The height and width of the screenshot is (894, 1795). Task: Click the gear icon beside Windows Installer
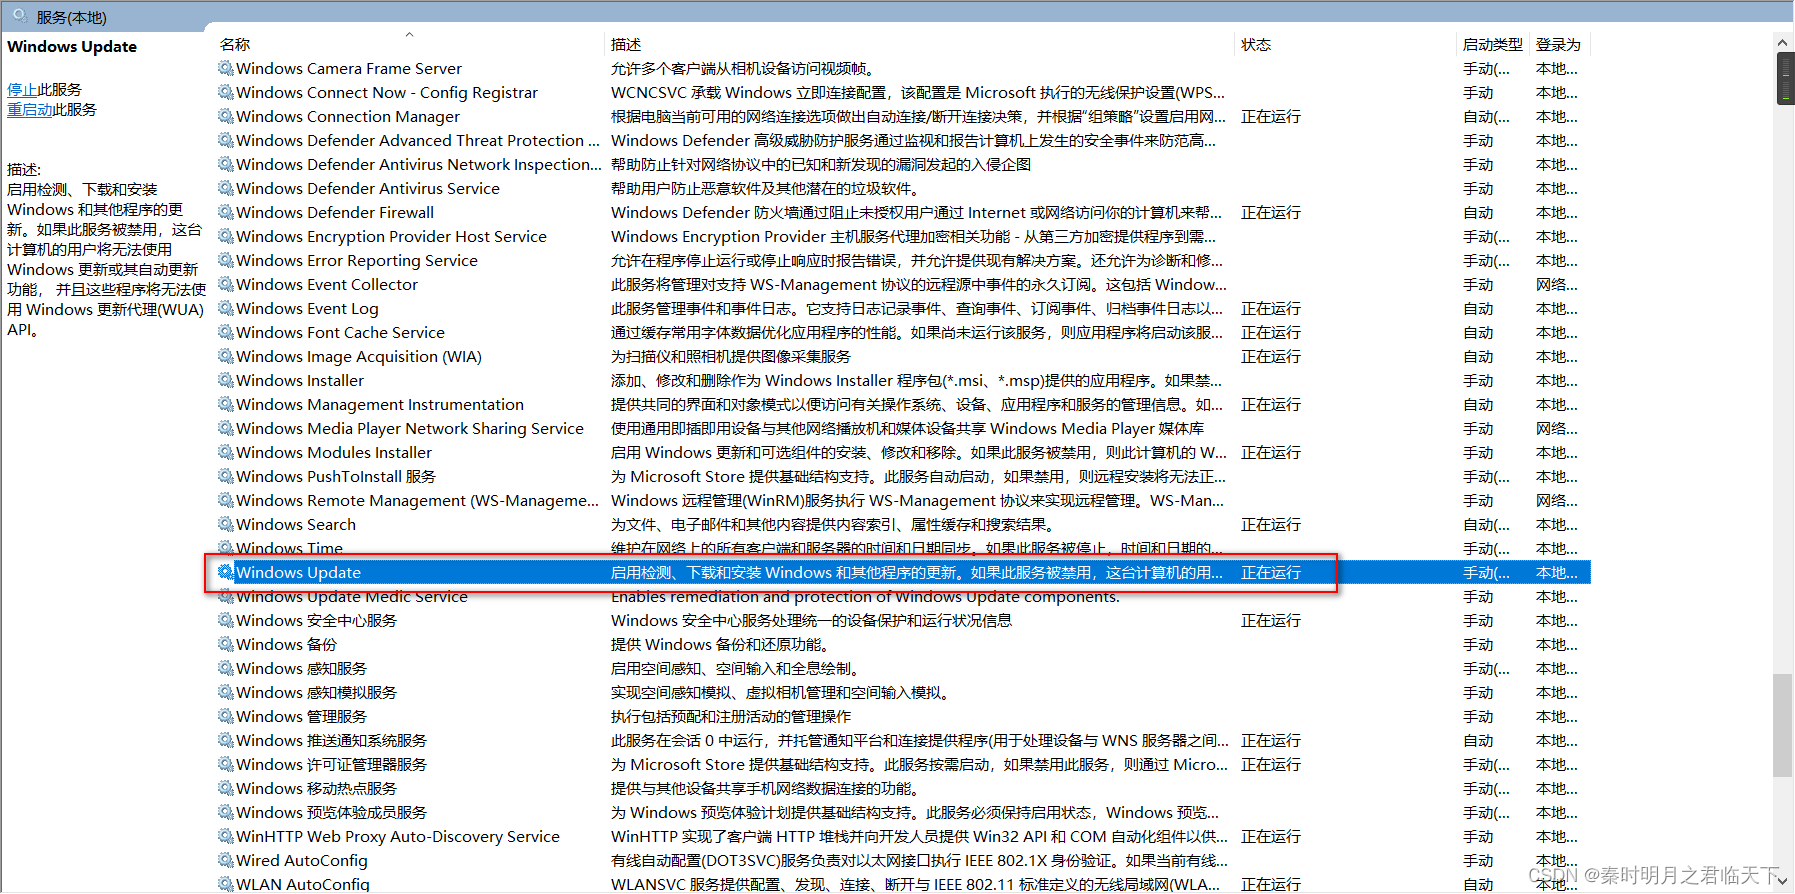click(226, 381)
